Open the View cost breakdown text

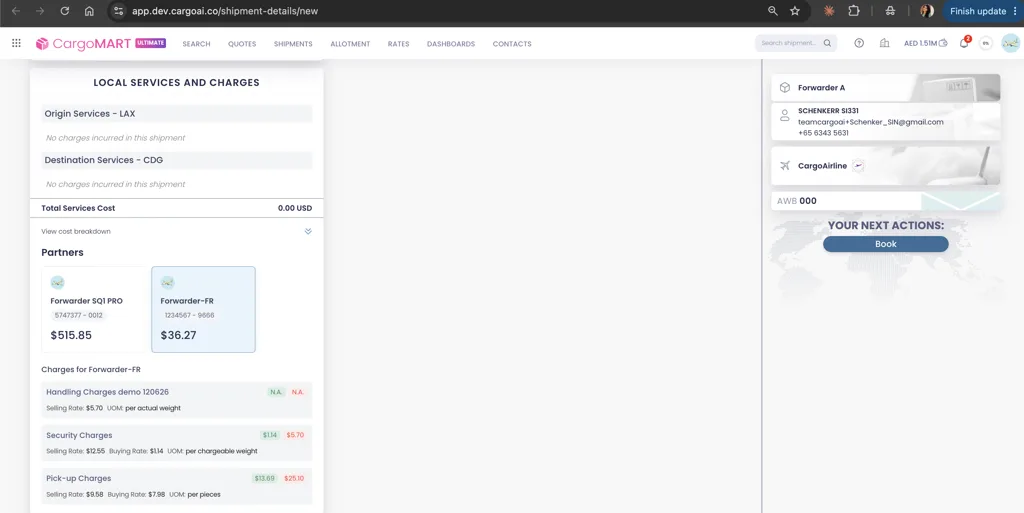[x=76, y=231]
